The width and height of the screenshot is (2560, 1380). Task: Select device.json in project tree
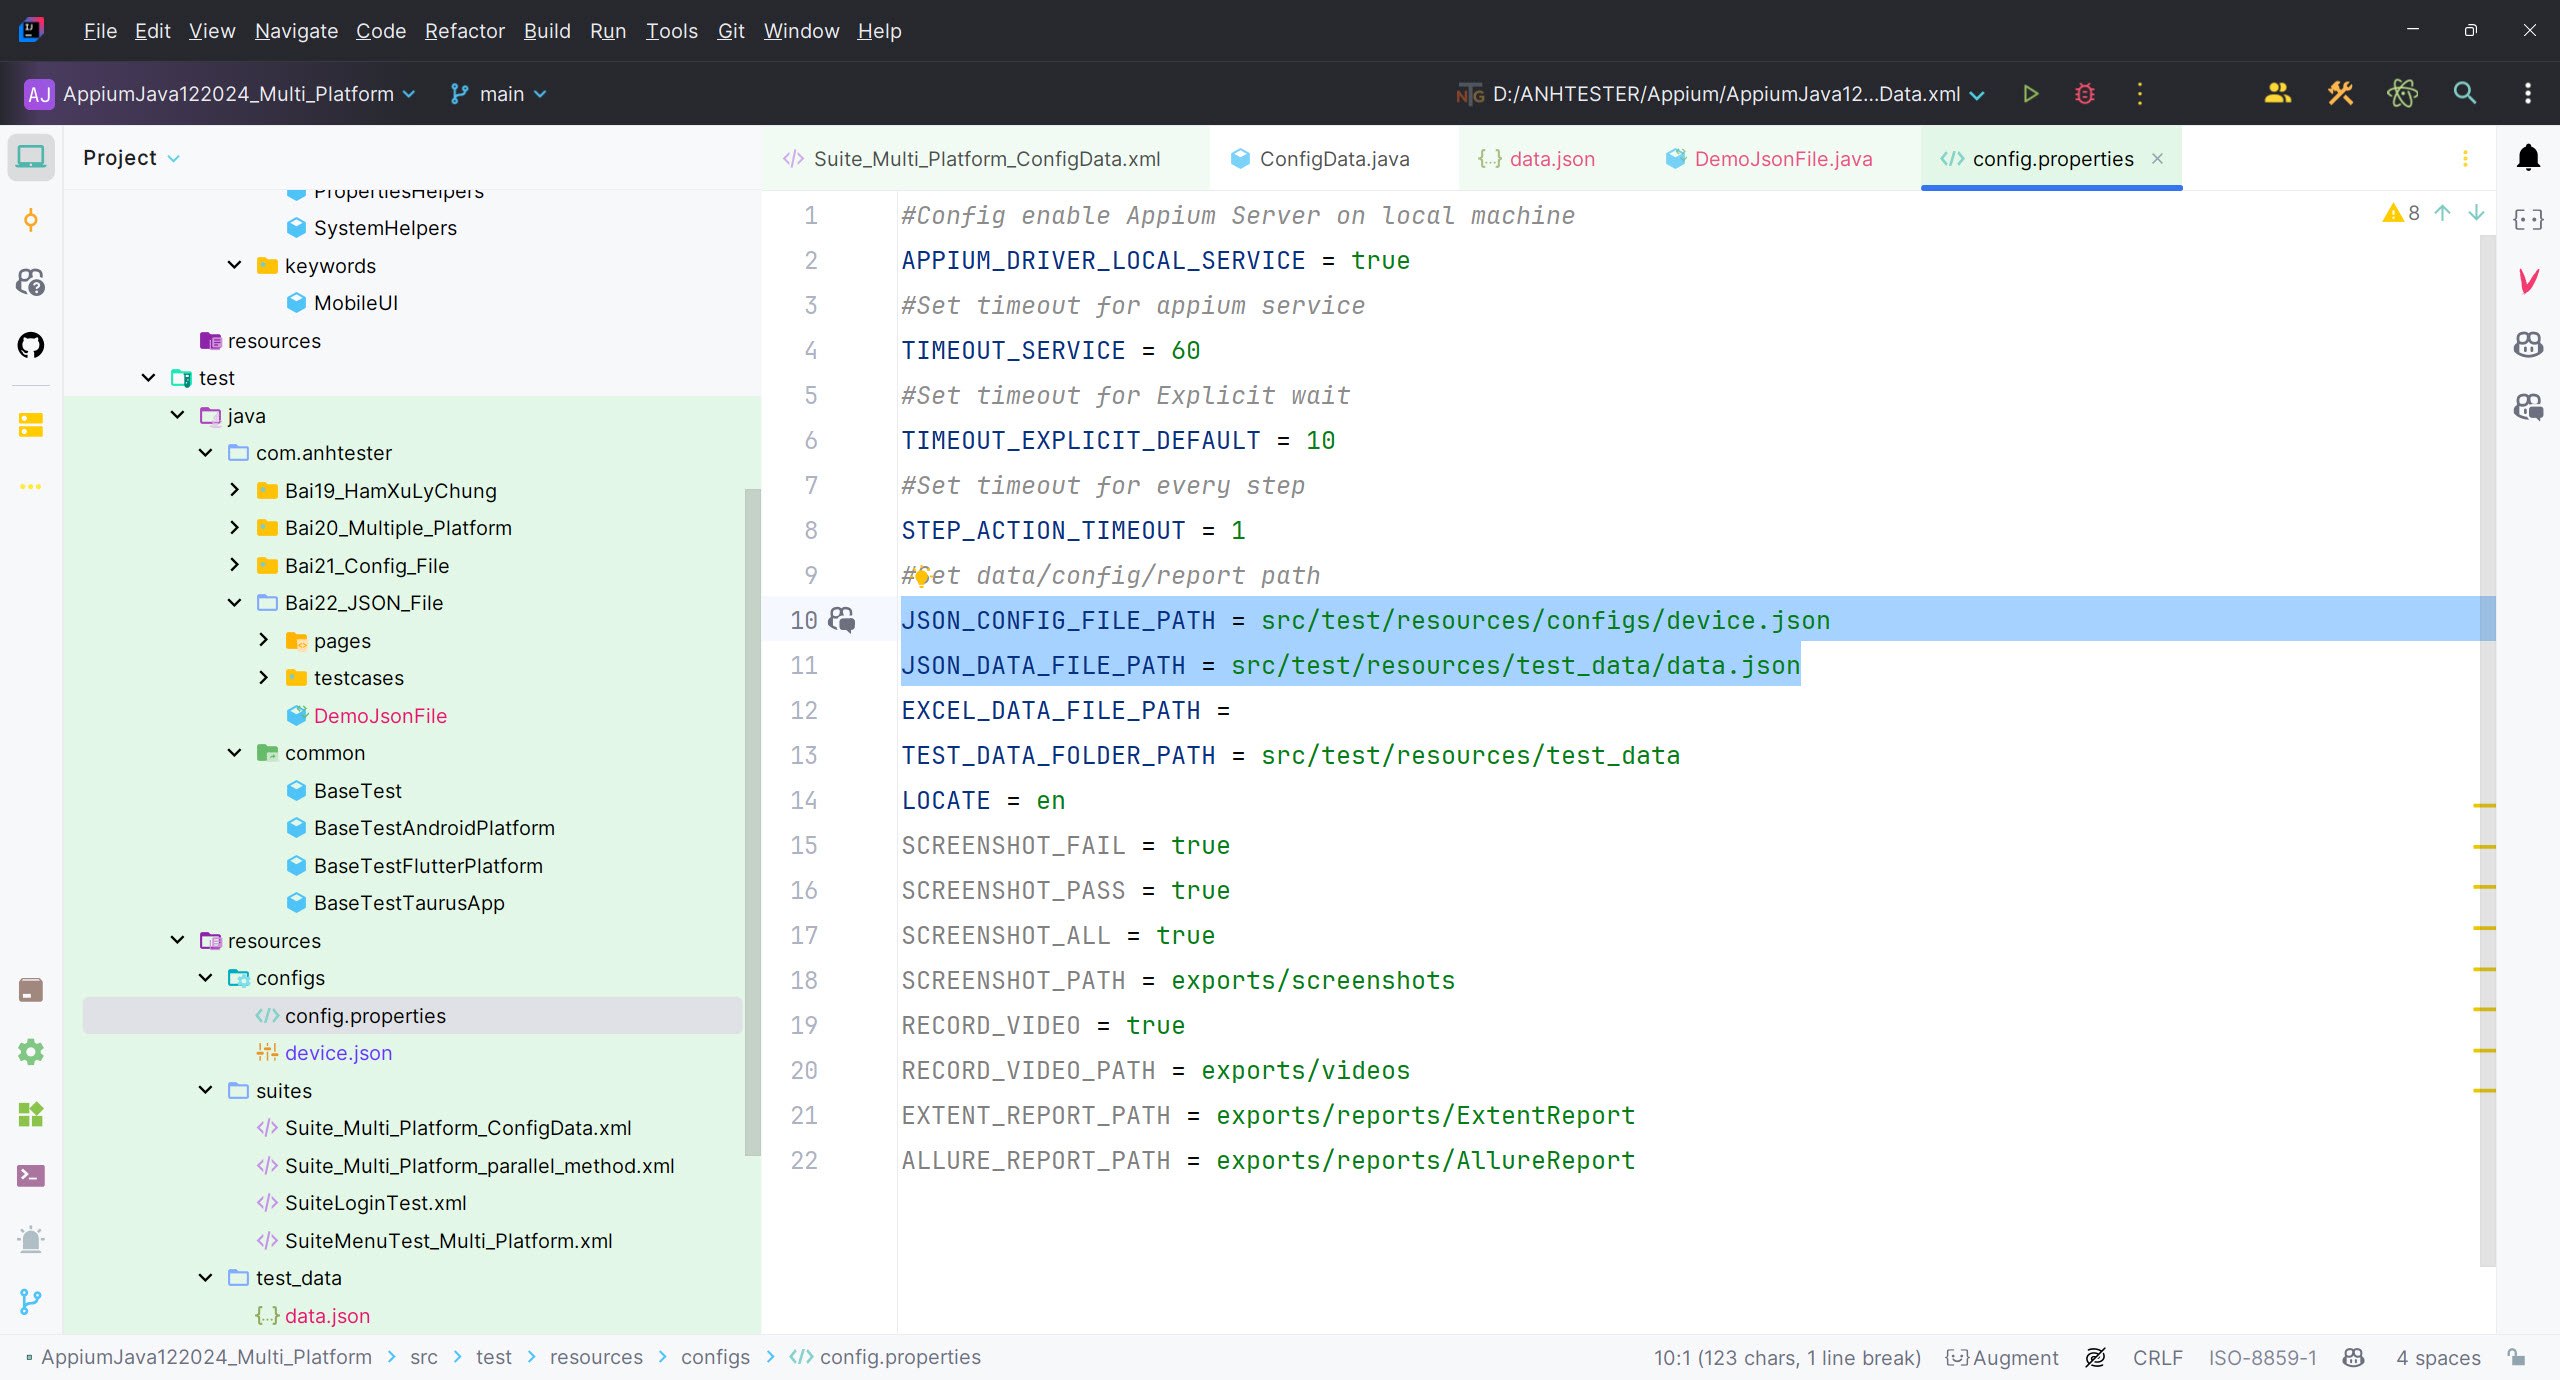tap(338, 1053)
